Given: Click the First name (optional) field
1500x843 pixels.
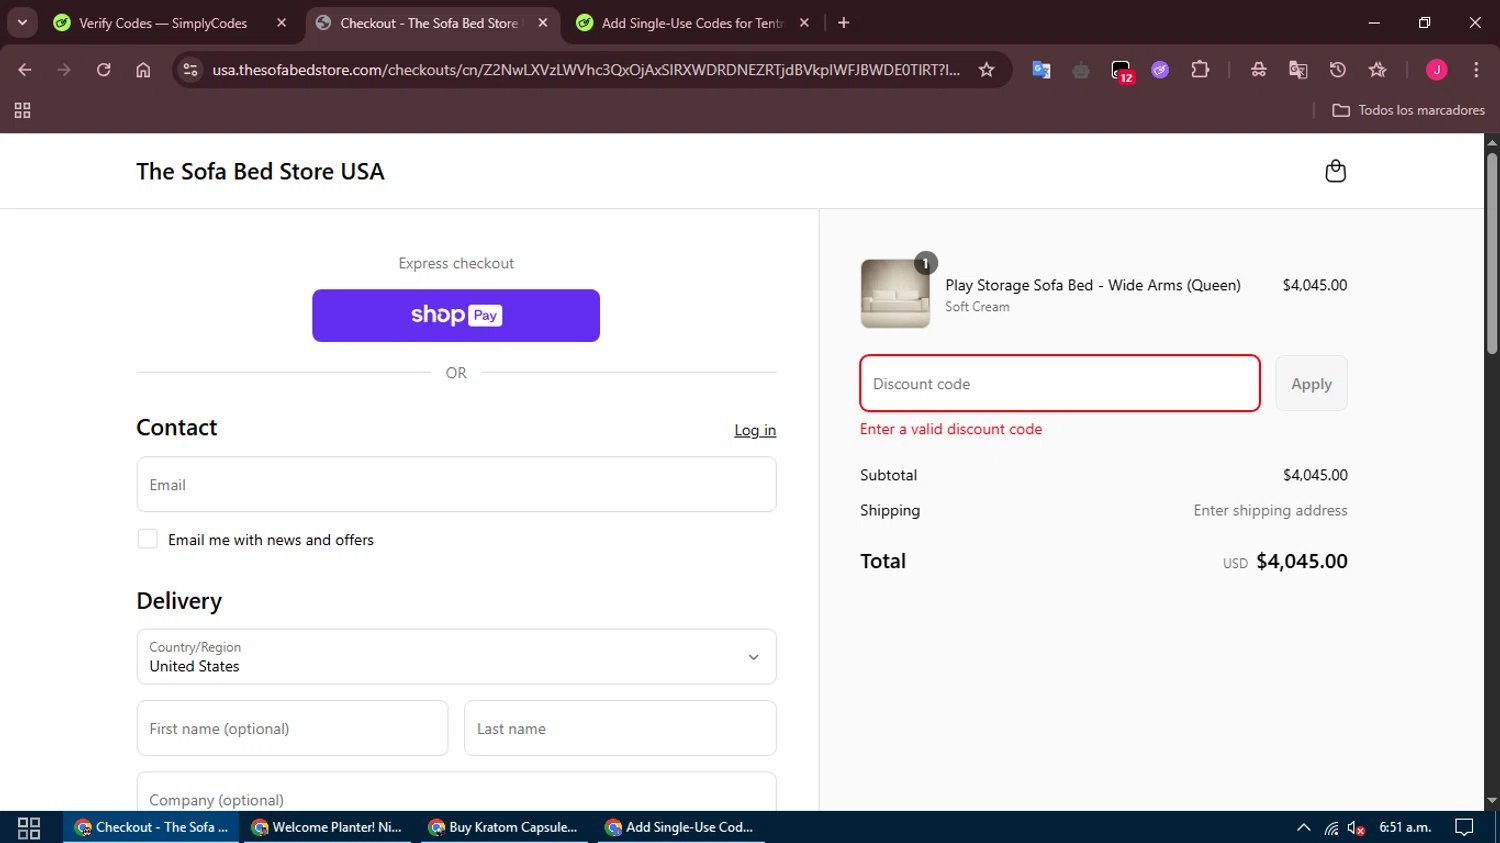Looking at the screenshot, I should click(x=292, y=728).
